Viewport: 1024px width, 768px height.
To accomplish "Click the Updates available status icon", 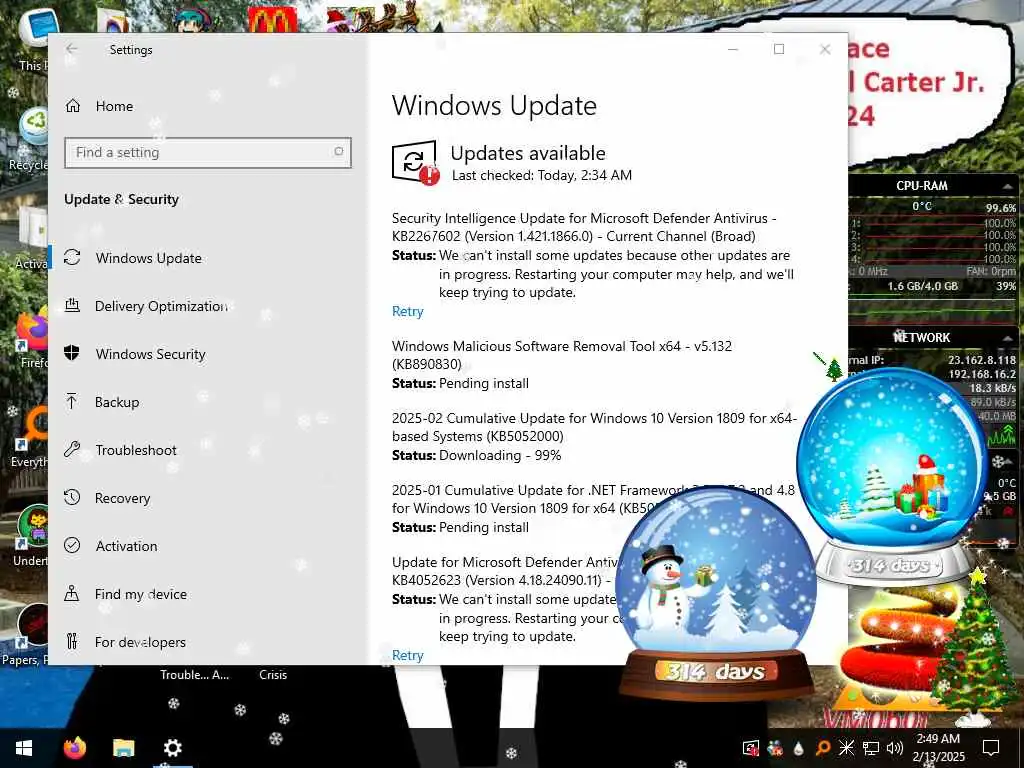I will [x=415, y=162].
